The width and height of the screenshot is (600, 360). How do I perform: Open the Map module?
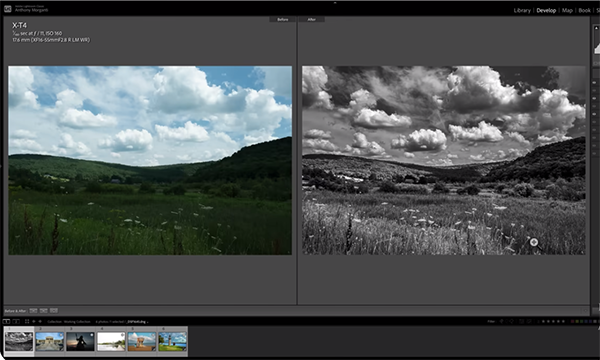567,10
